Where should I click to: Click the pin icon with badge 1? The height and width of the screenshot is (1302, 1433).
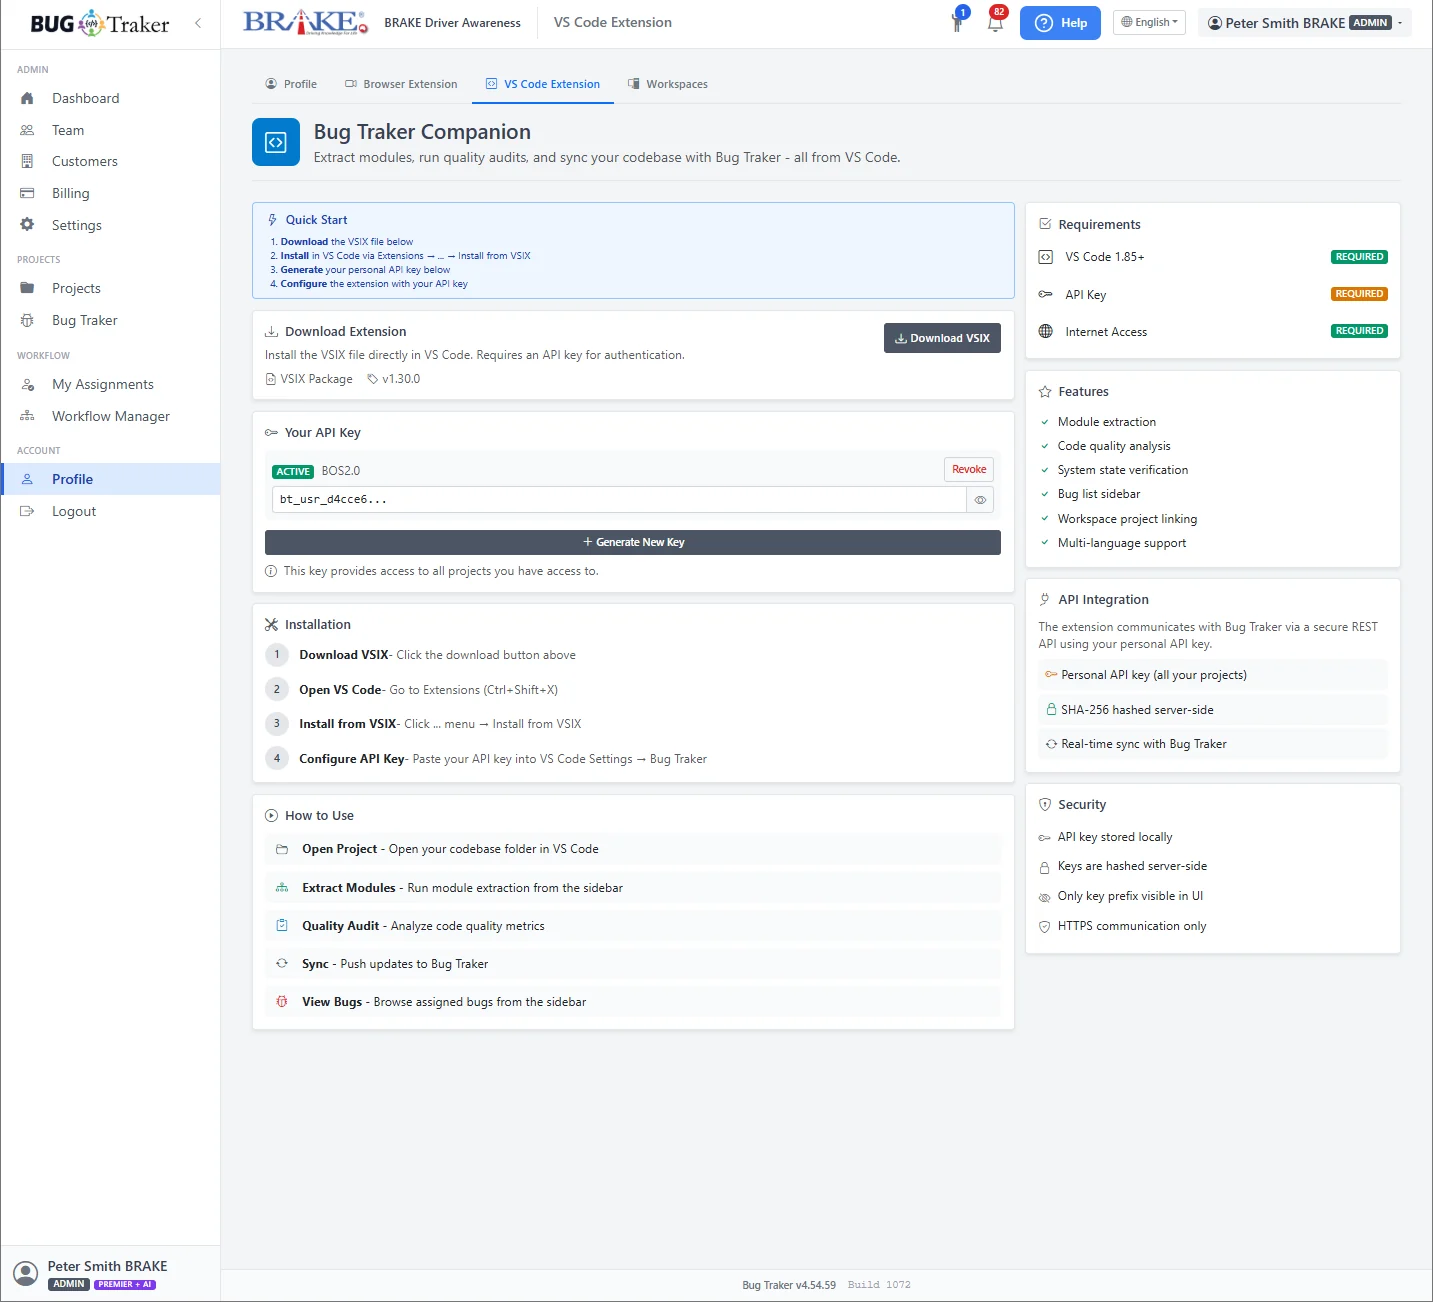958,21
